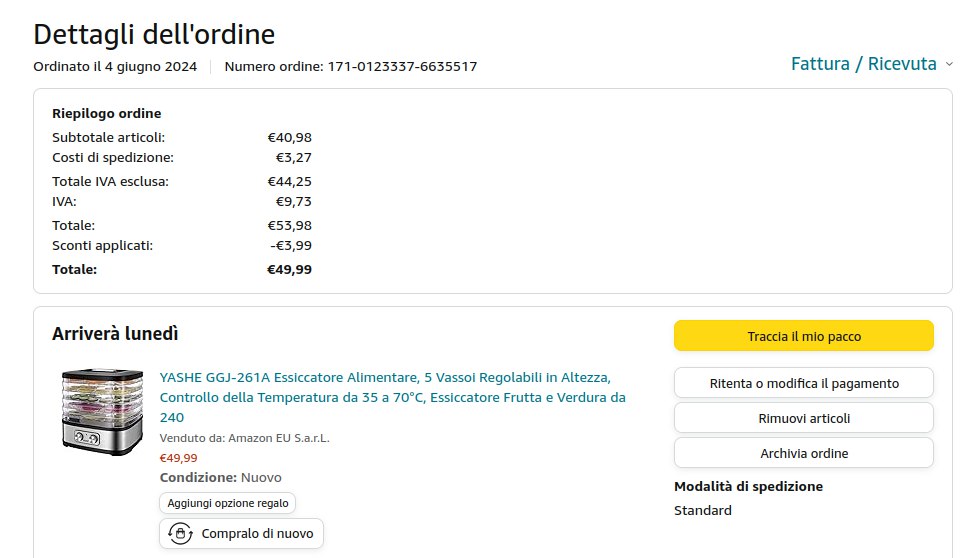Select the Rimuovi articoli button
Viewport: 965px width, 558px height.
coord(804,418)
